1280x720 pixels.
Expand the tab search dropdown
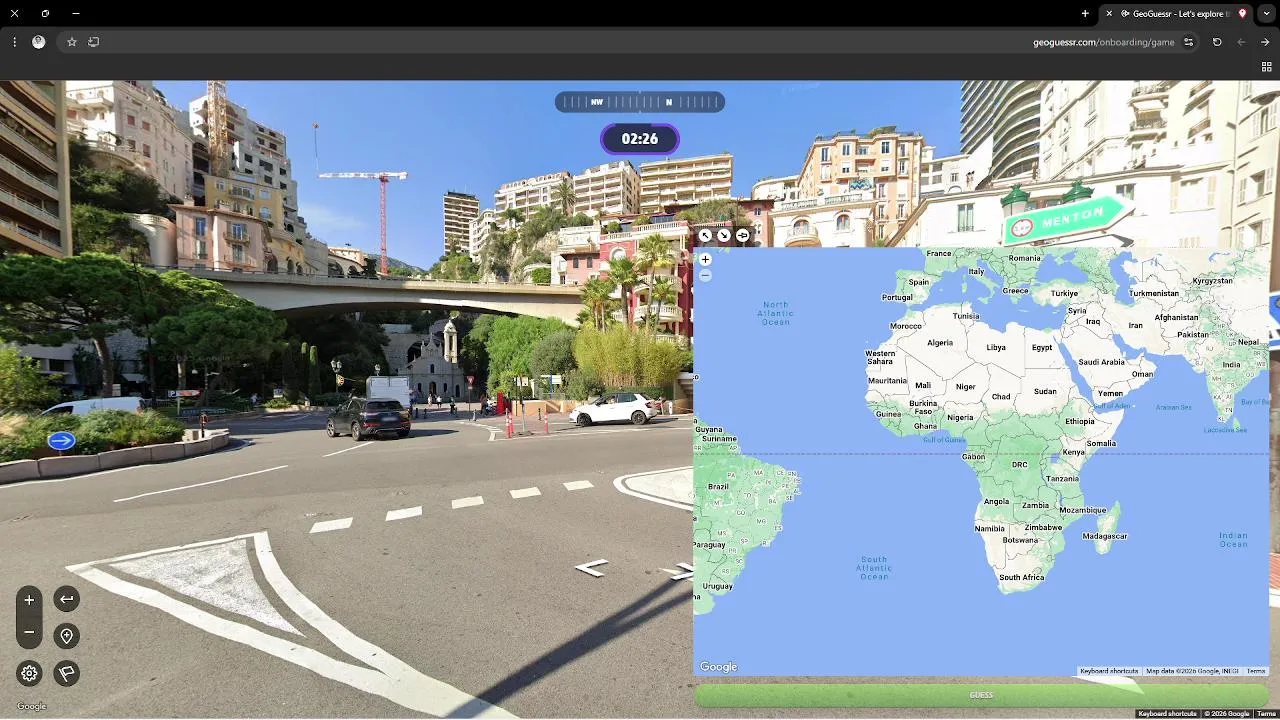click(x=1266, y=14)
